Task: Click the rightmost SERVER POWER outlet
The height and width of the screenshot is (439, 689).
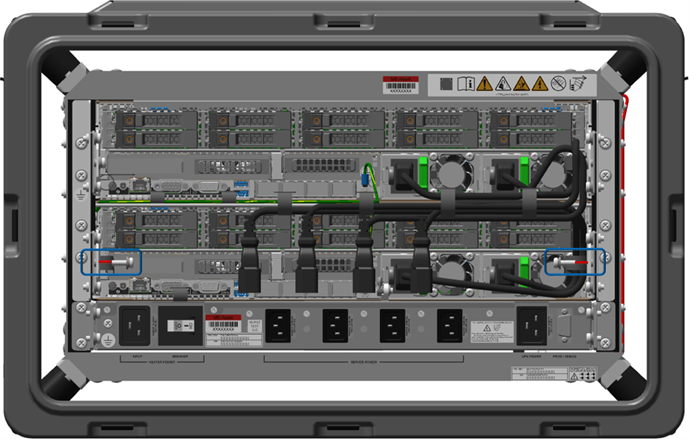Action: click(x=450, y=326)
